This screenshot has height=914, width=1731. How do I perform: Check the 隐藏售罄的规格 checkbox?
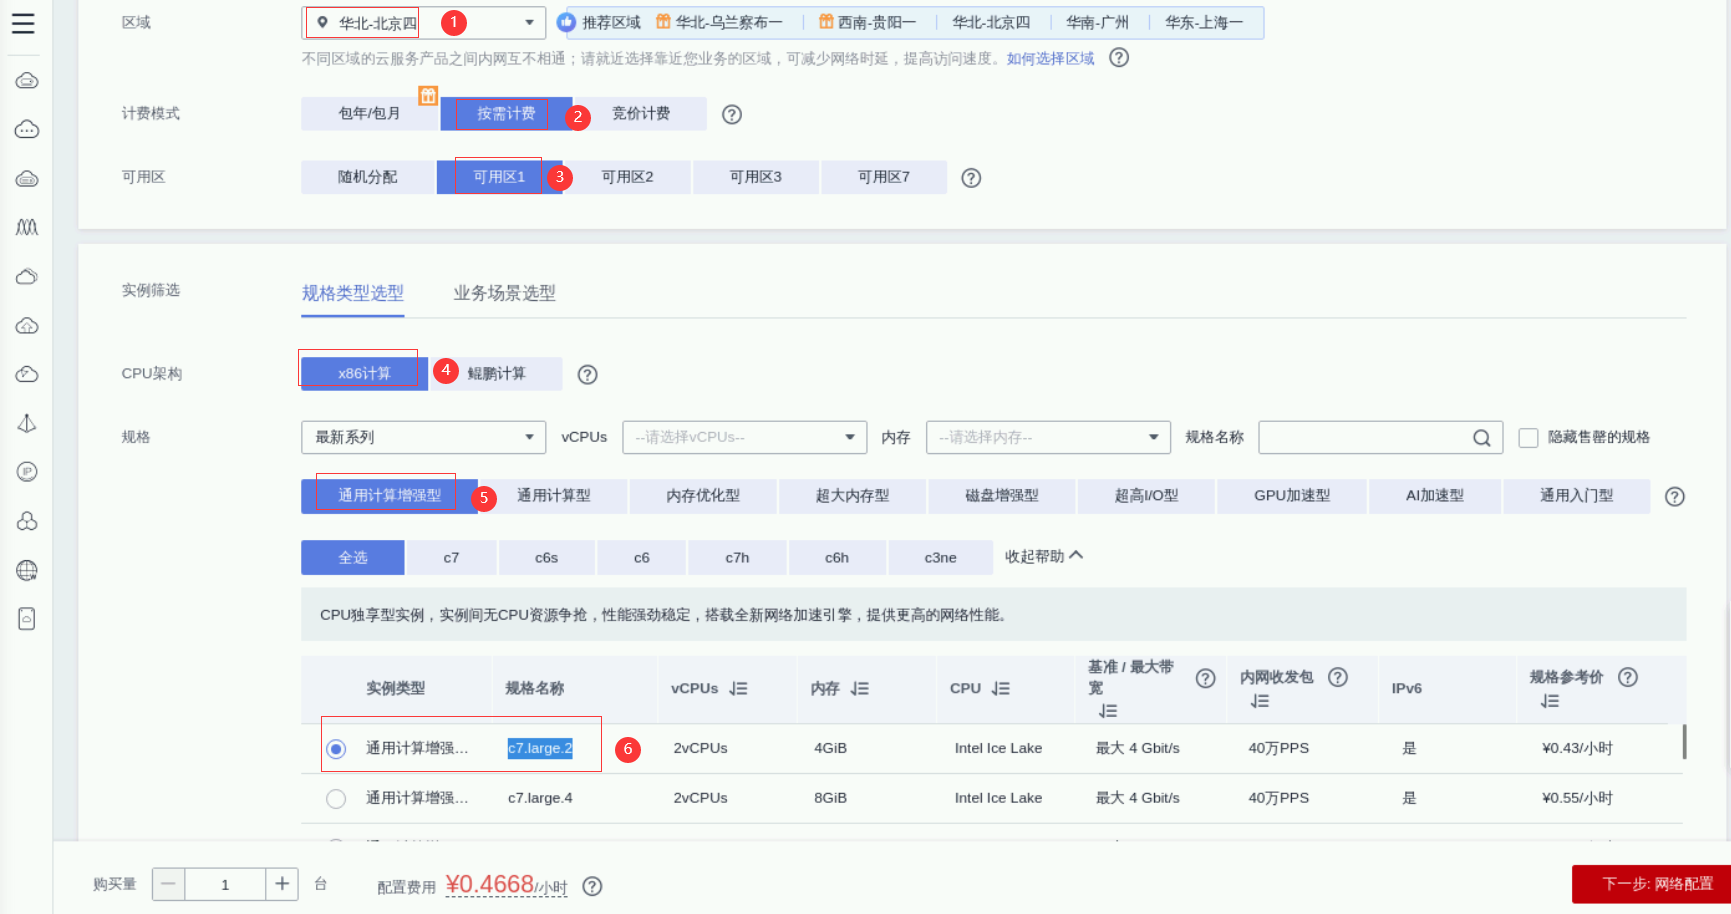coord(1528,438)
